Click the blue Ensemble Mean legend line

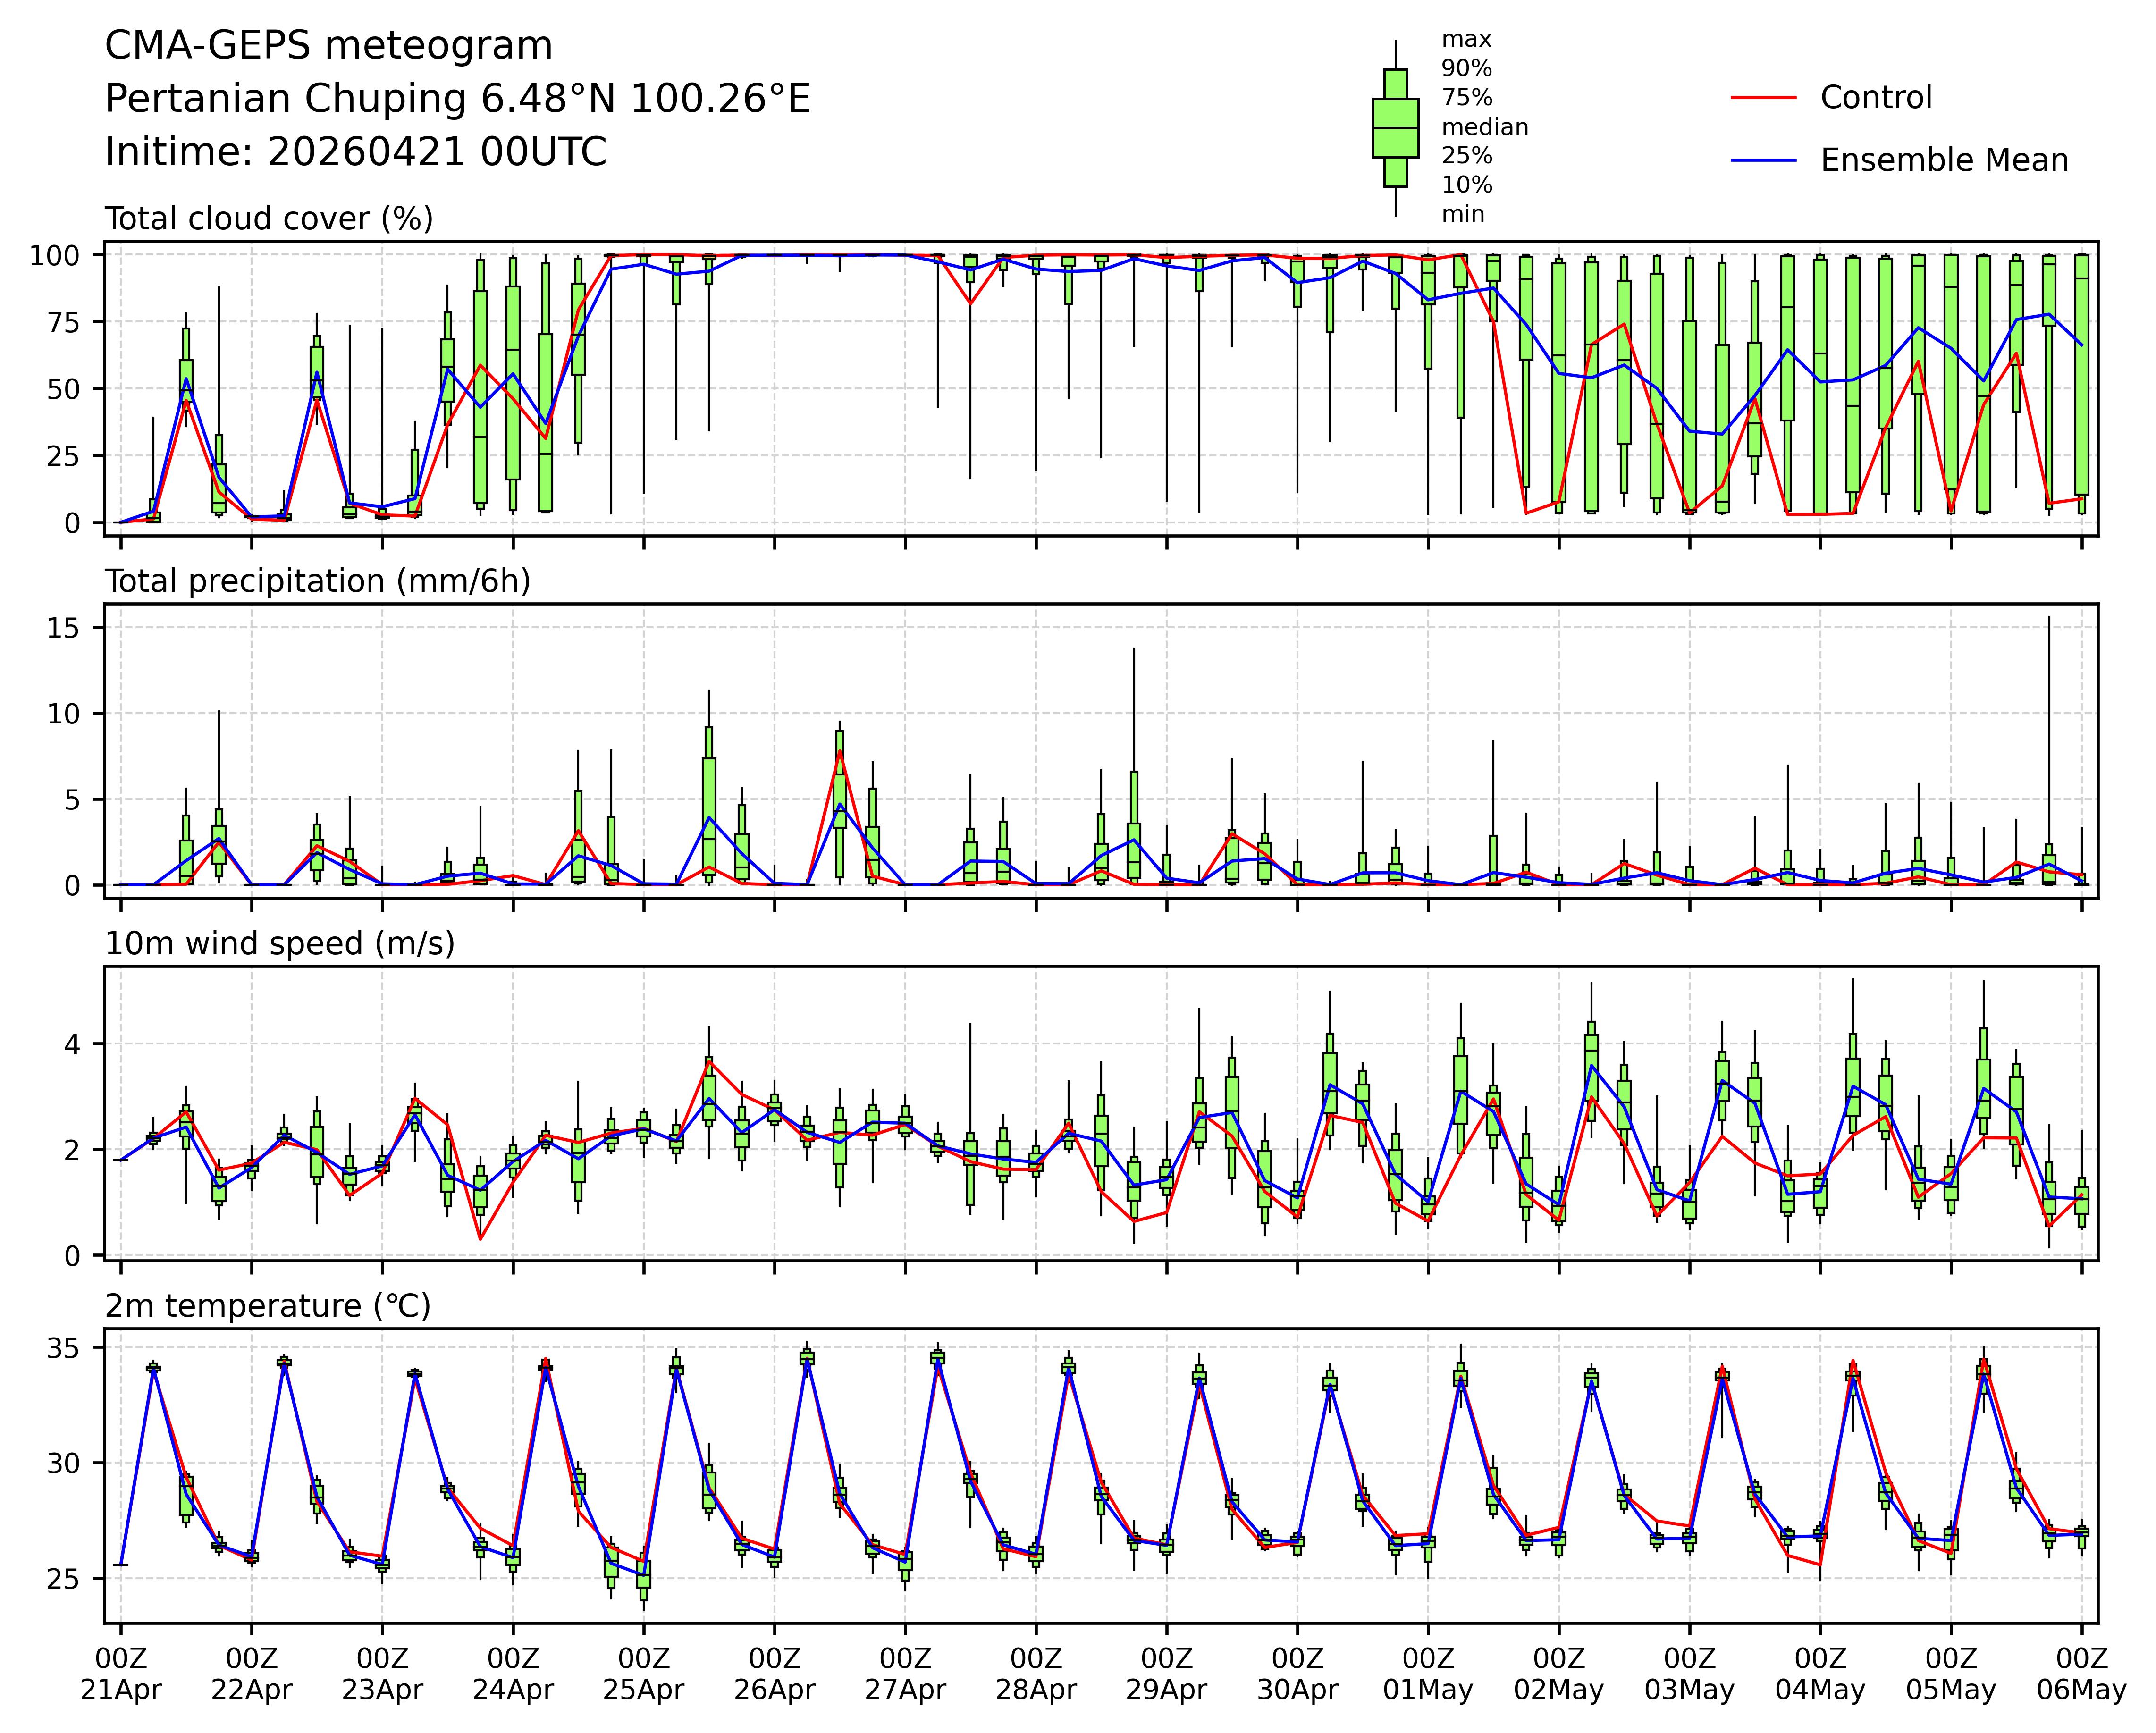(1763, 160)
